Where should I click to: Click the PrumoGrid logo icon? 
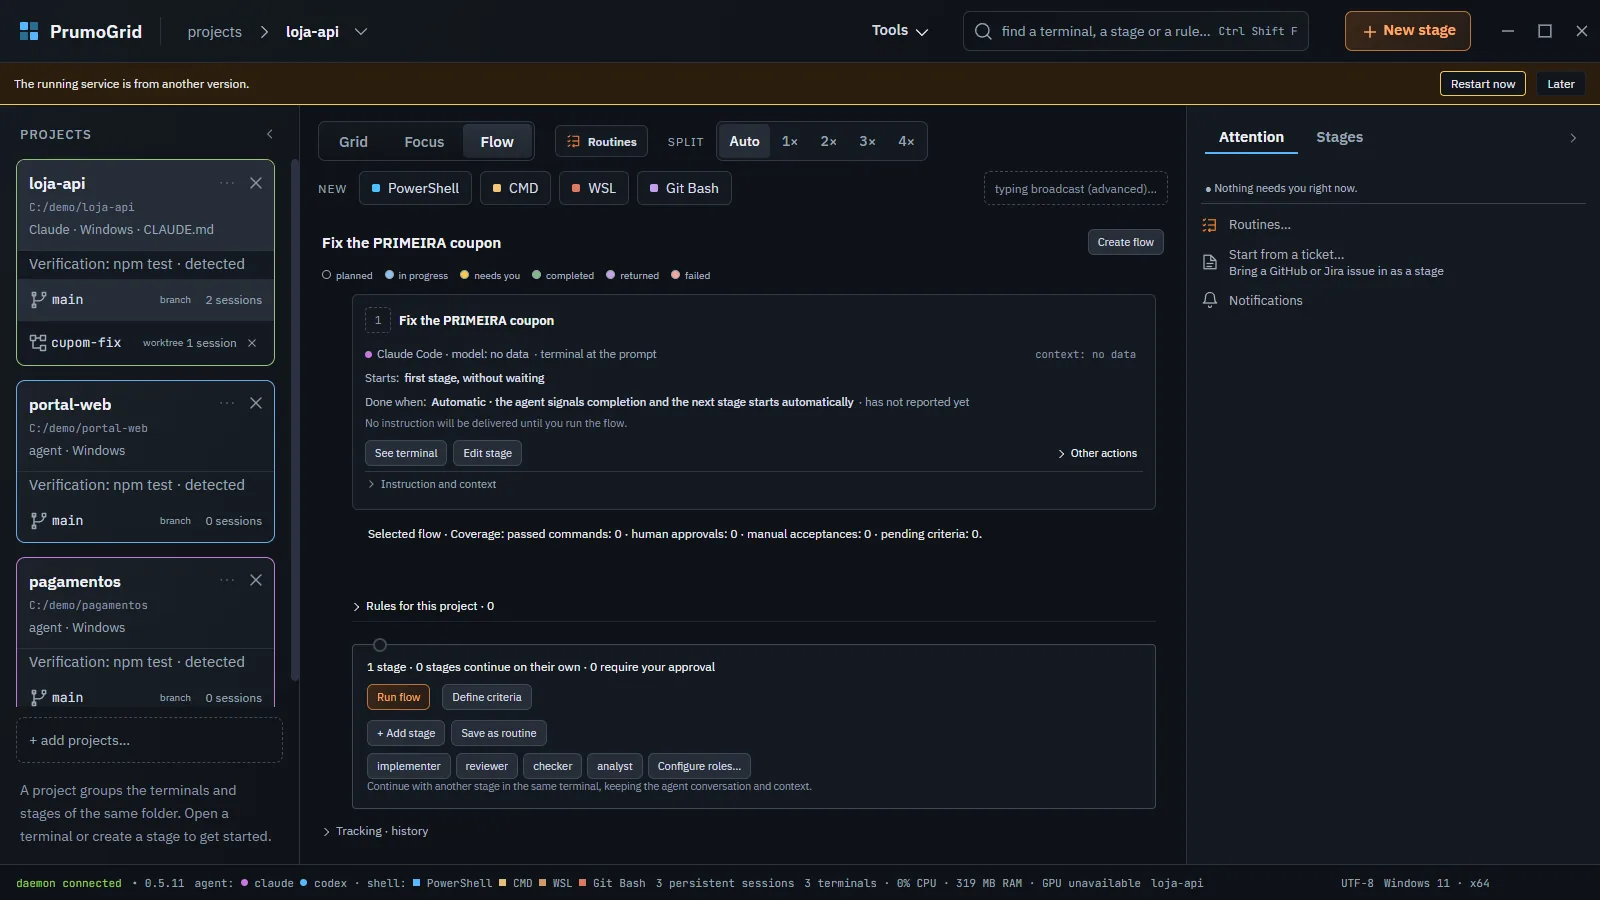click(29, 31)
